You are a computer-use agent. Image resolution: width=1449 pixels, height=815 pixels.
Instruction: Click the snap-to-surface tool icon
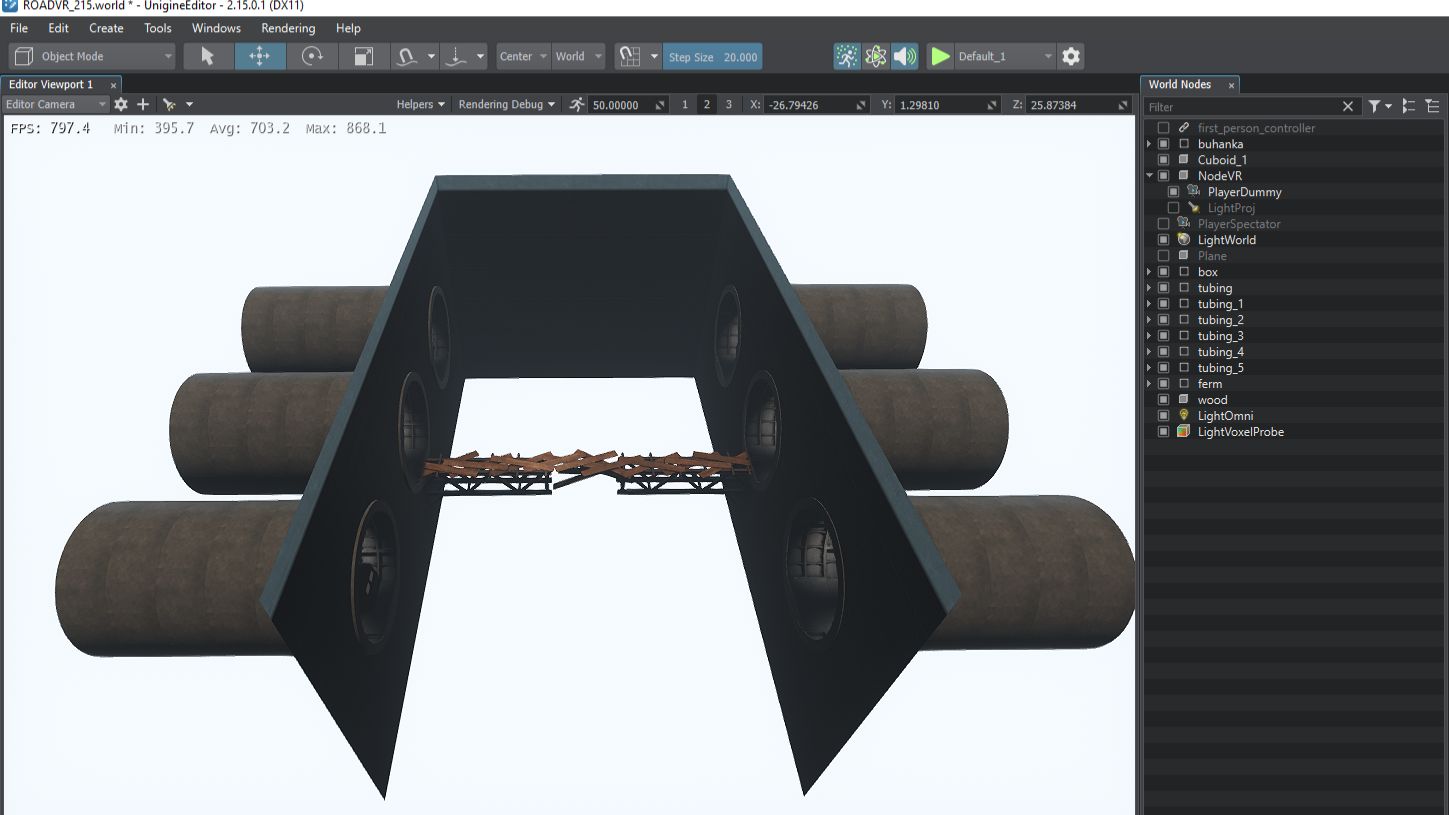tap(407, 56)
